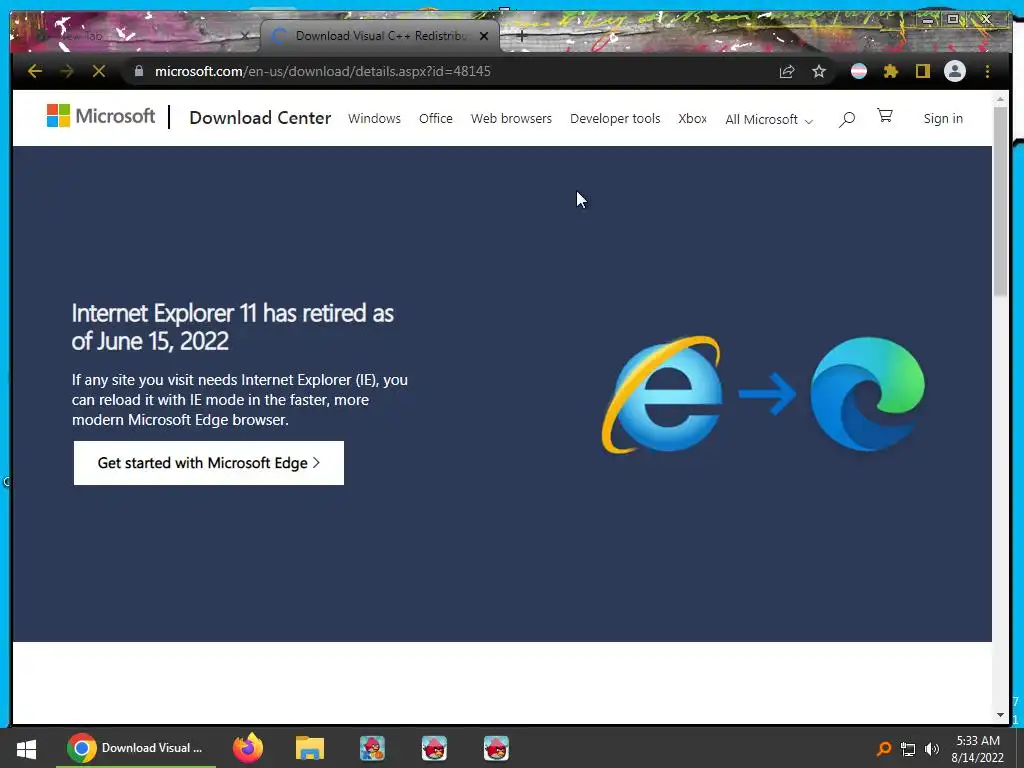The width and height of the screenshot is (1024, 768).
Task: Open the taskbar clock and date
Action: pos(978,748)
